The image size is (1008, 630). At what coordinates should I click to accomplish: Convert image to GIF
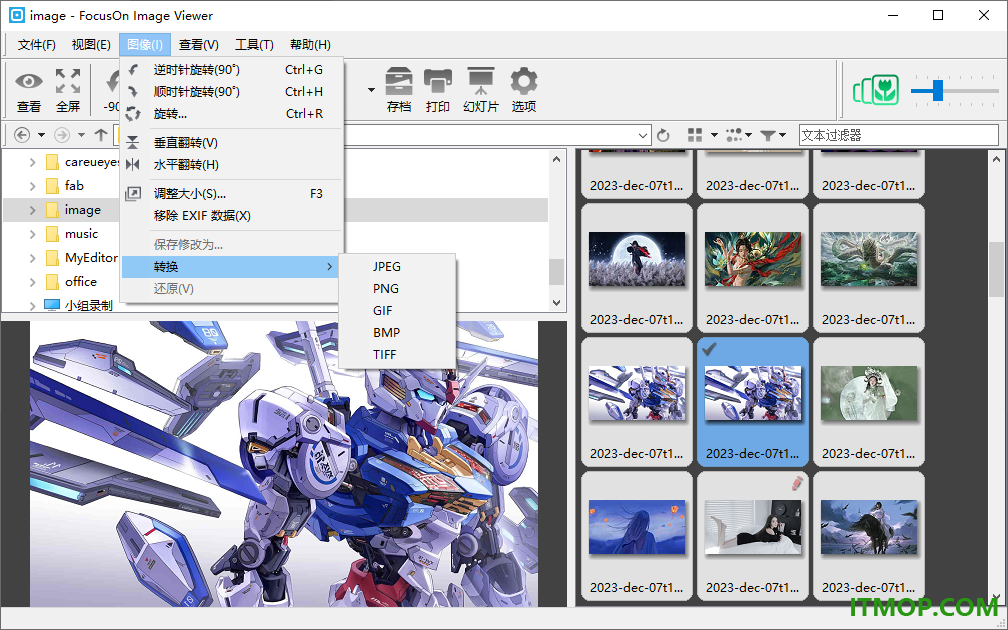click(397, 310)
